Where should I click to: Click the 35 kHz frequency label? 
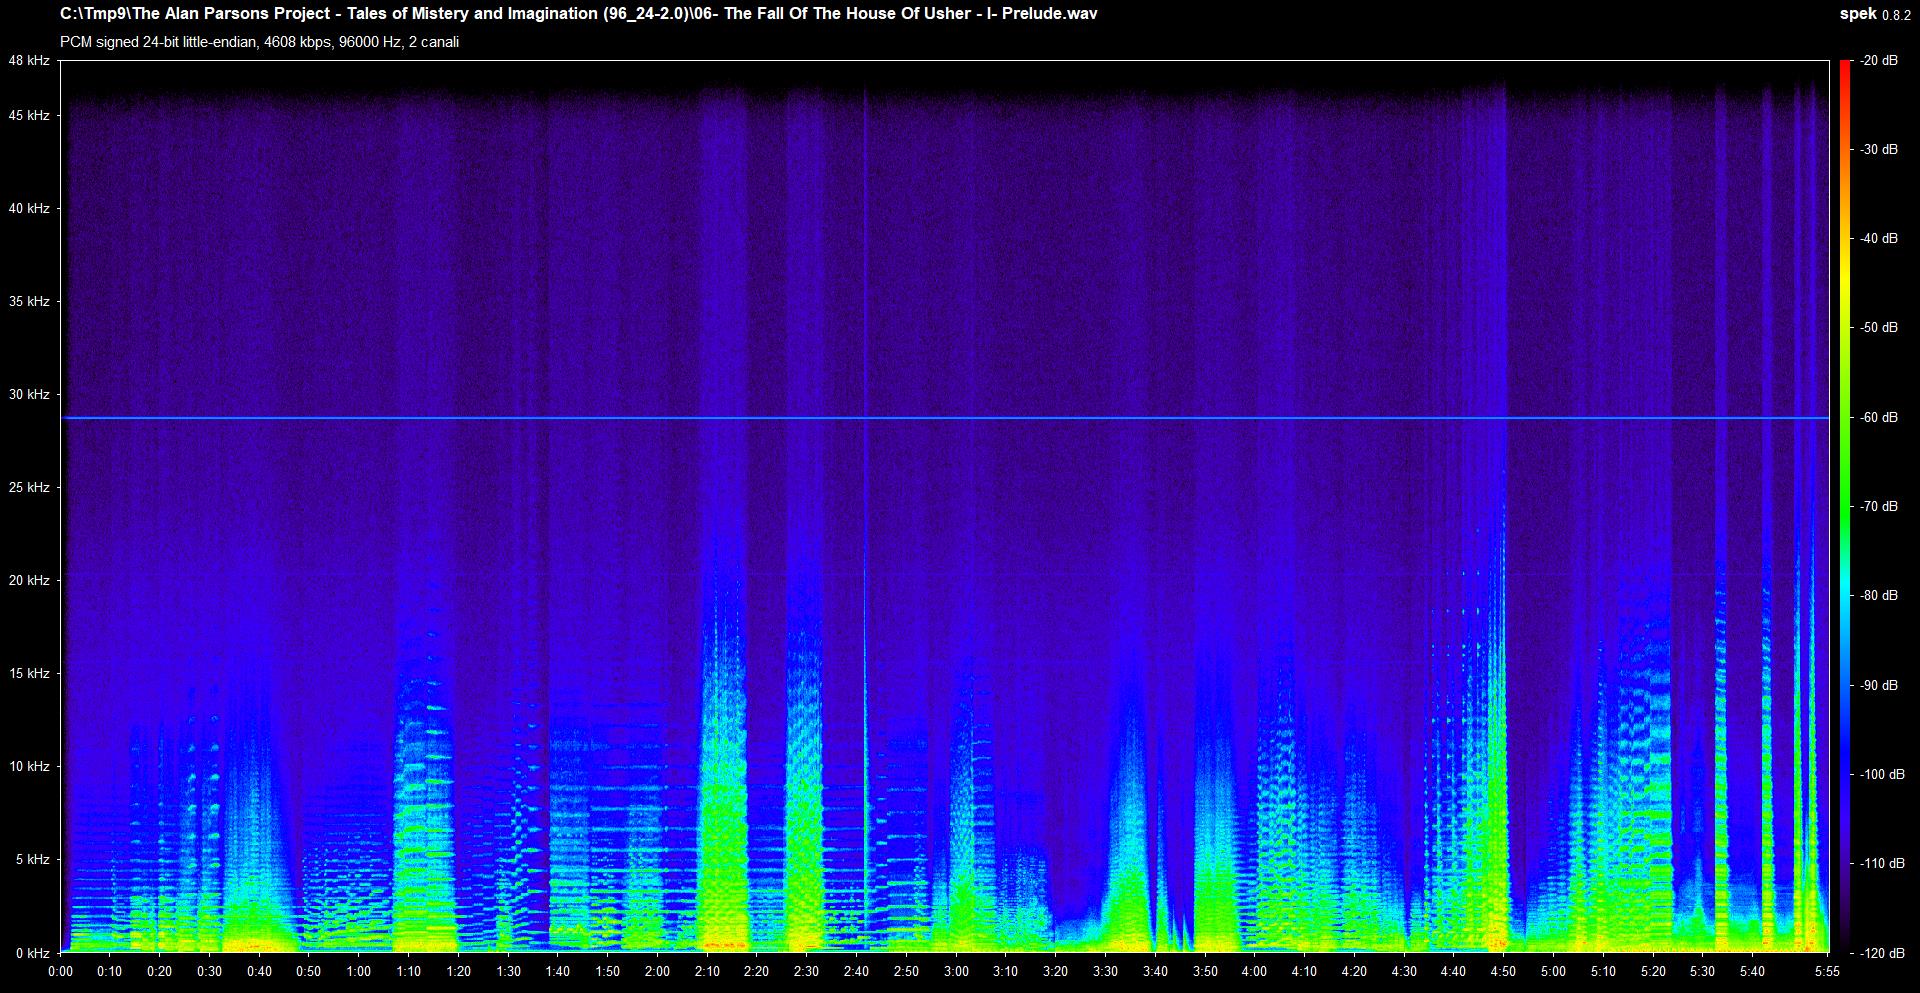(x=28, y=302)
